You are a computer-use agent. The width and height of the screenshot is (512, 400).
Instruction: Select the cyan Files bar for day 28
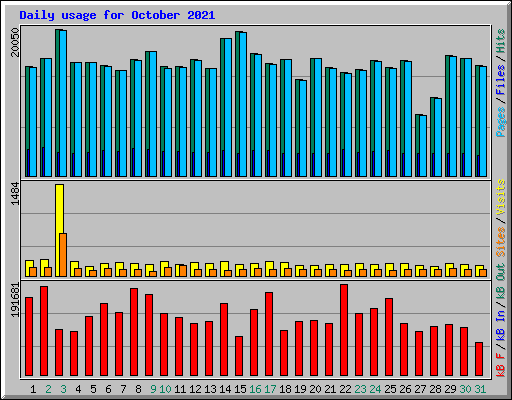(x=438, y=137)
